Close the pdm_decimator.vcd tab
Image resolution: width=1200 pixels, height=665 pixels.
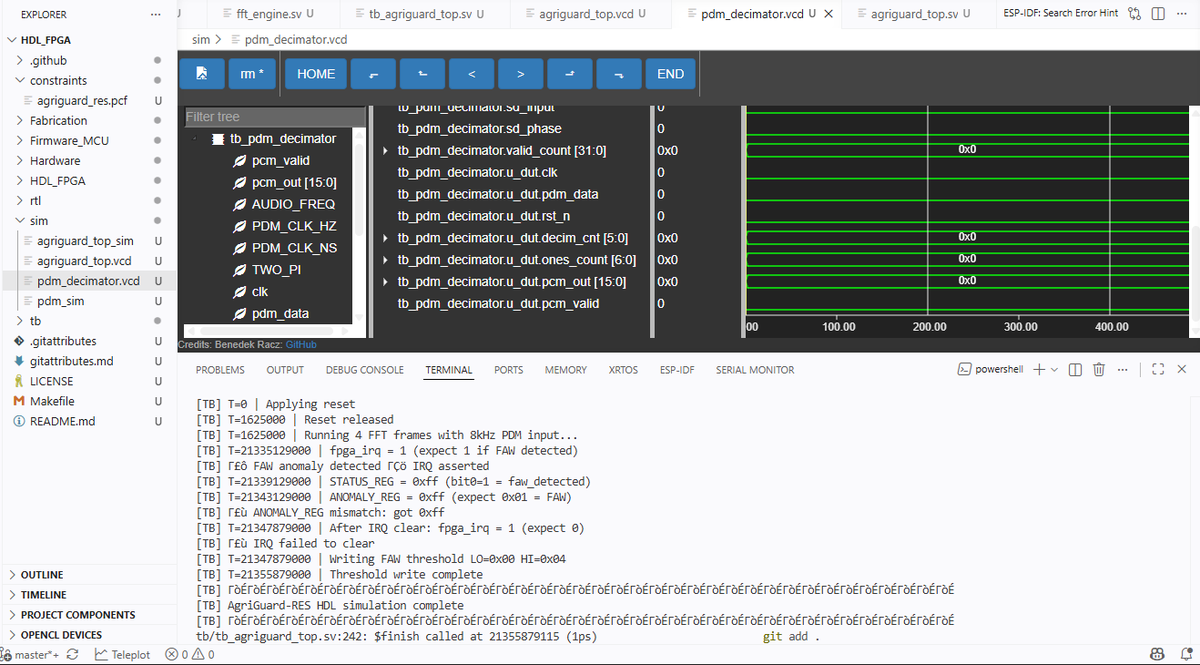pyautogui.click(x=828, y=14)
